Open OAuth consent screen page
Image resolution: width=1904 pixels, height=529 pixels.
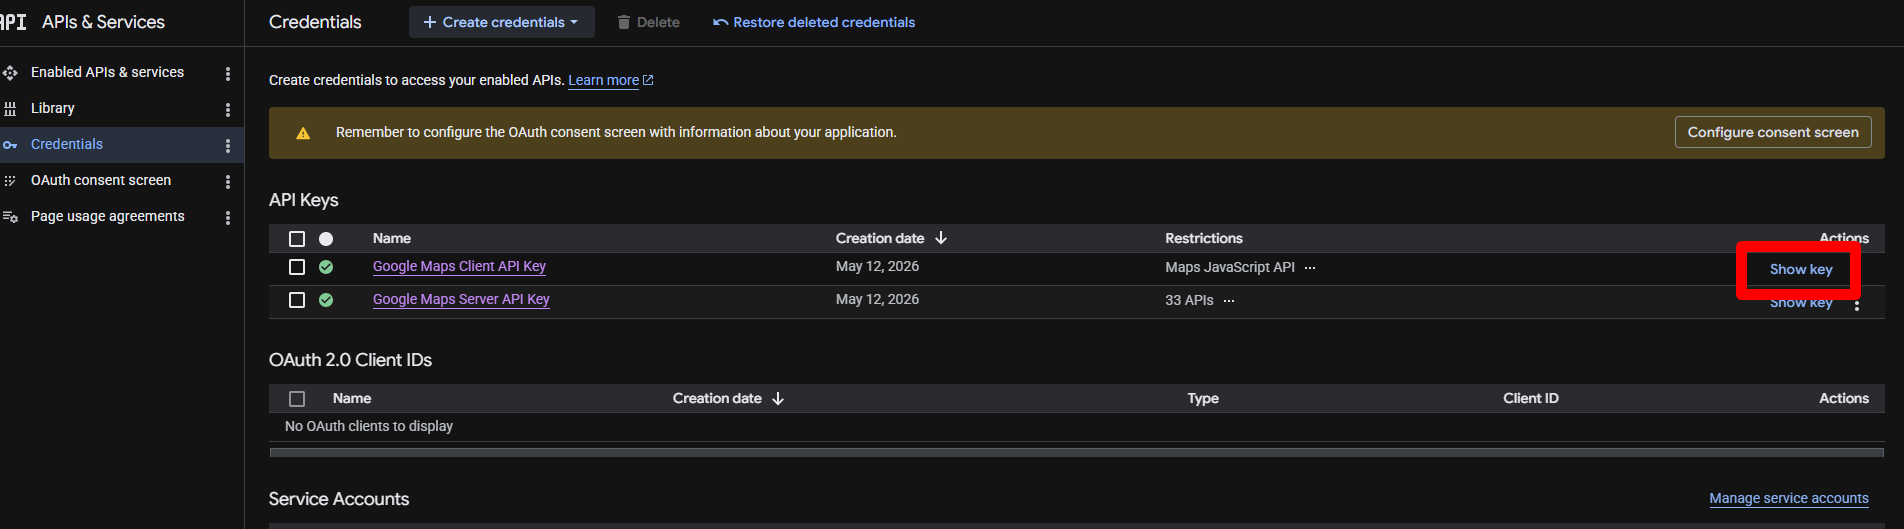point(101,180)
